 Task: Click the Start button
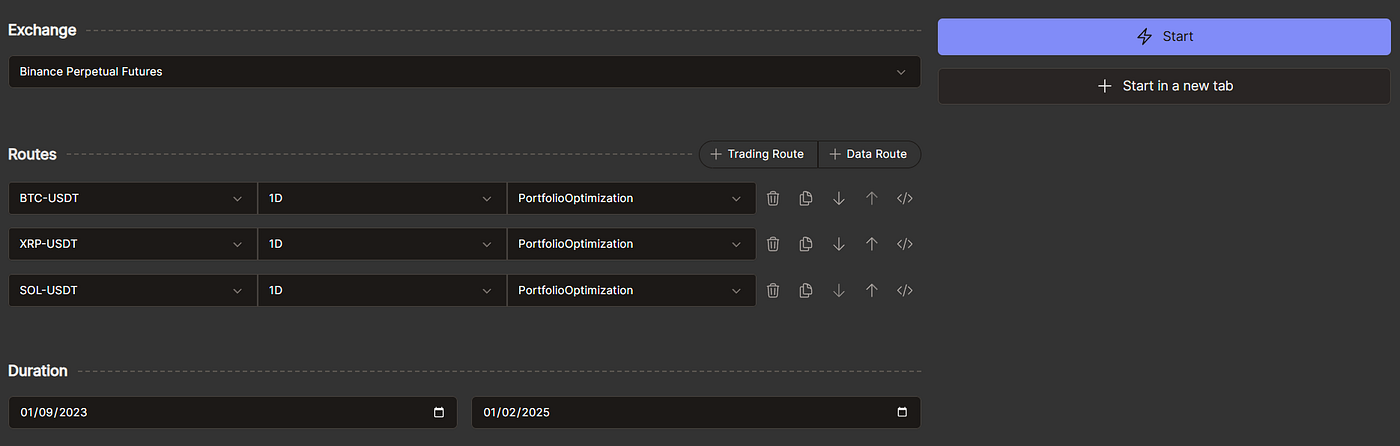tap(1164, 36)
